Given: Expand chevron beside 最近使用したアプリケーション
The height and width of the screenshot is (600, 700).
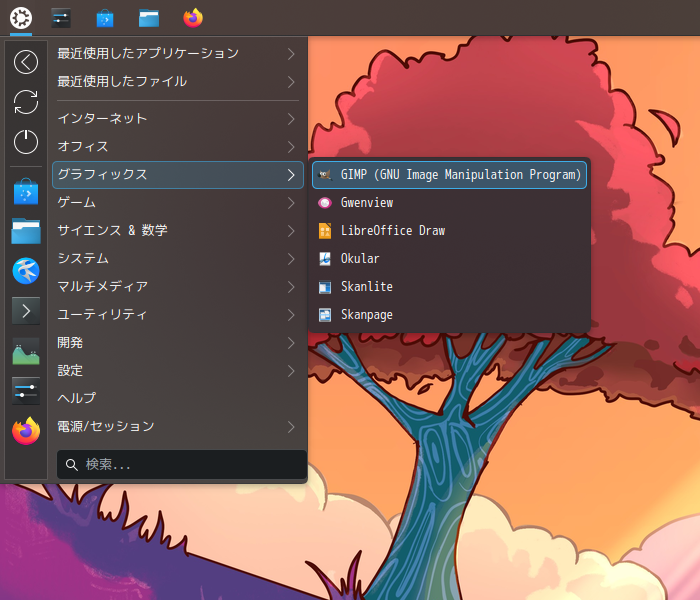Looking at the screenshot, I should tap(291, 54).
